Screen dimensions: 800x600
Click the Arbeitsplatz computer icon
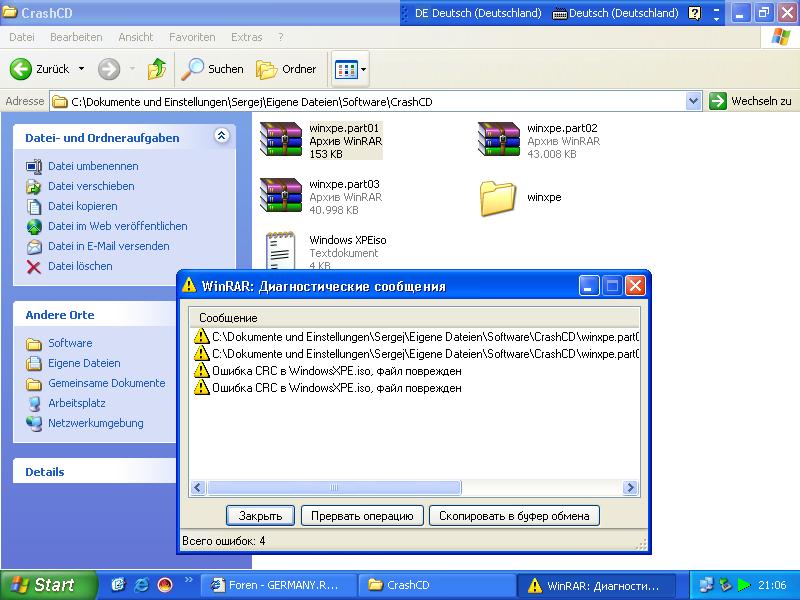(34, 403)
